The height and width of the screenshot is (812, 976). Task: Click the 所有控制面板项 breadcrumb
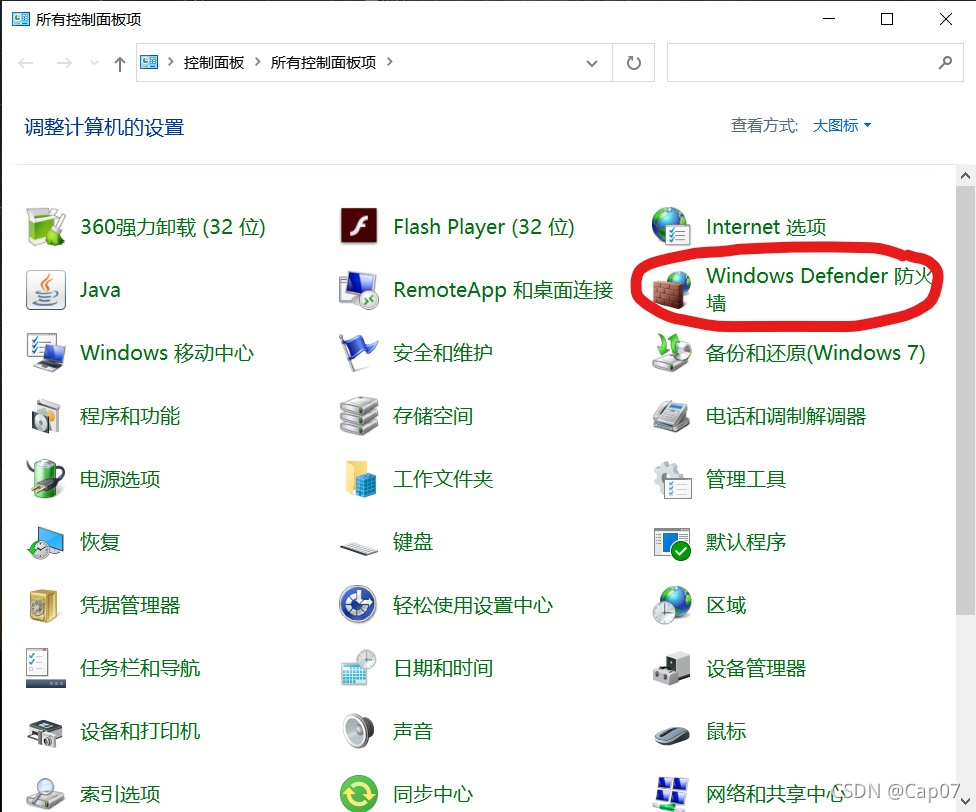[323, 62]
